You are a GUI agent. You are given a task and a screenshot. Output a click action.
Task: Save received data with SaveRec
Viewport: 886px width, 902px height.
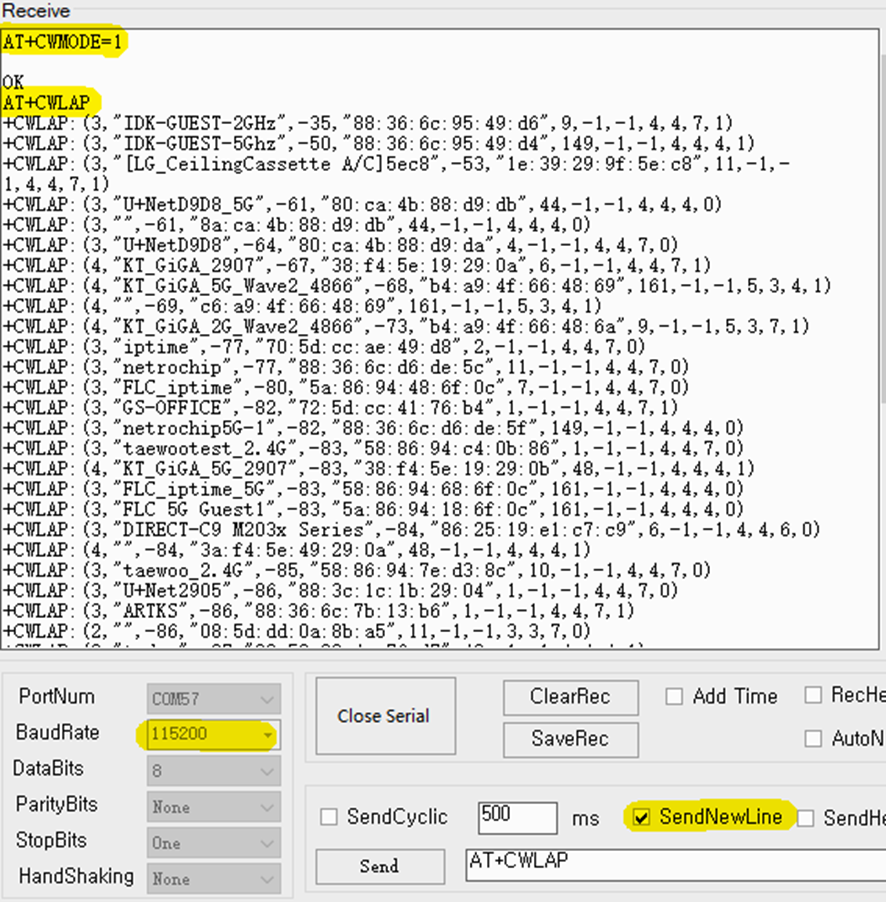click(570, 739)
